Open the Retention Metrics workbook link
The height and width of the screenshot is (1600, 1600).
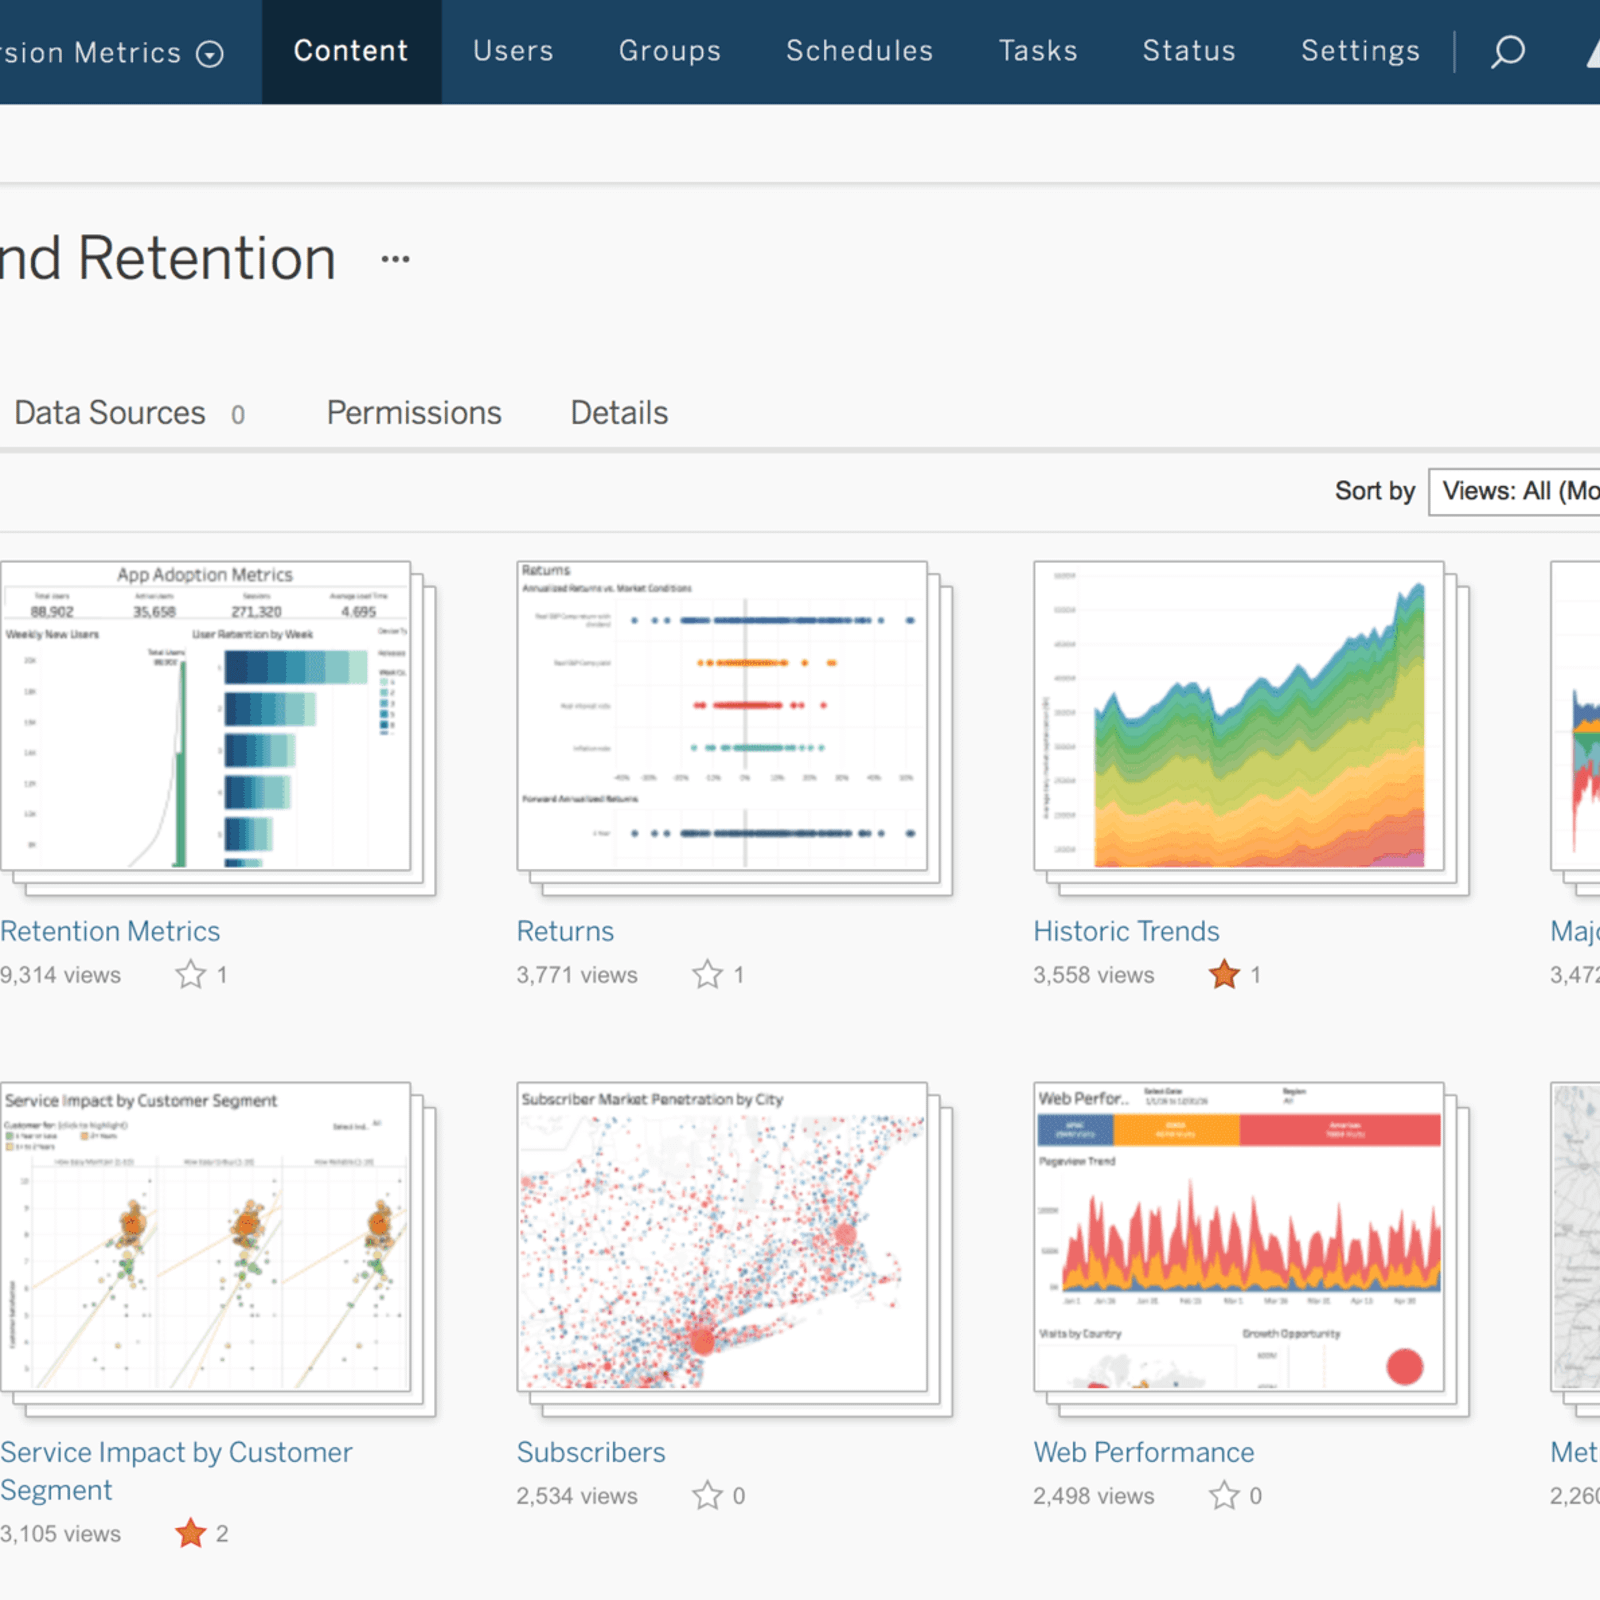click(x=110, y=931)
